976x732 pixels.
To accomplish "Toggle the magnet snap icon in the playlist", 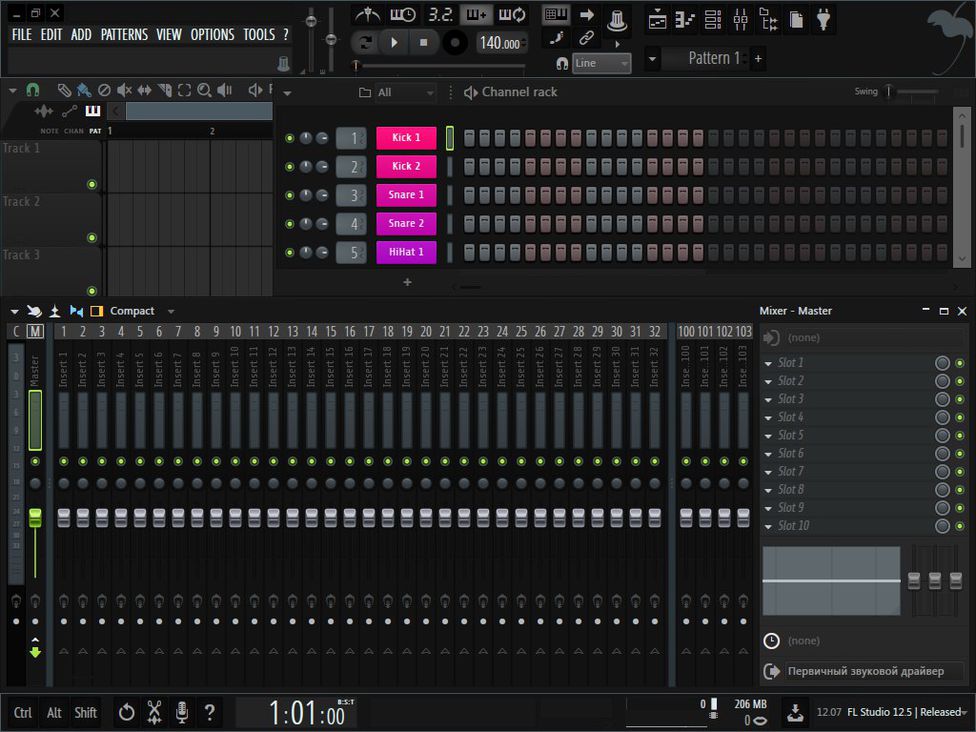I will point(31,90).
